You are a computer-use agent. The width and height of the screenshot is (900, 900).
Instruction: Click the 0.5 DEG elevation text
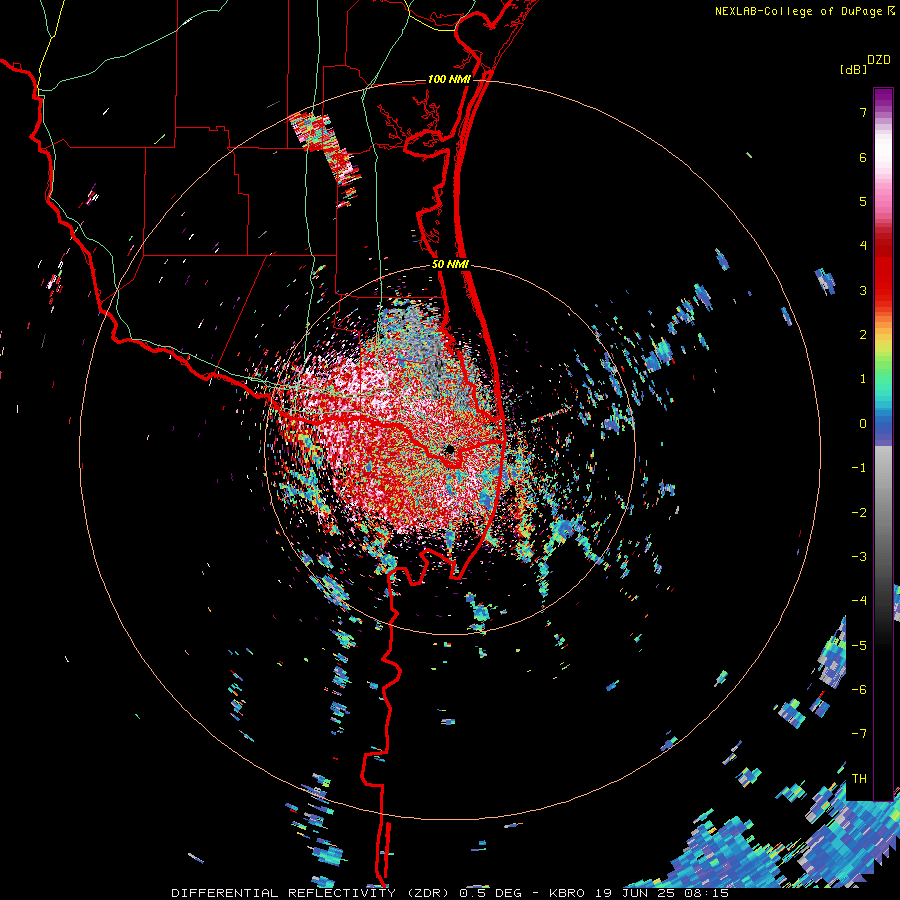pos(490,893)
